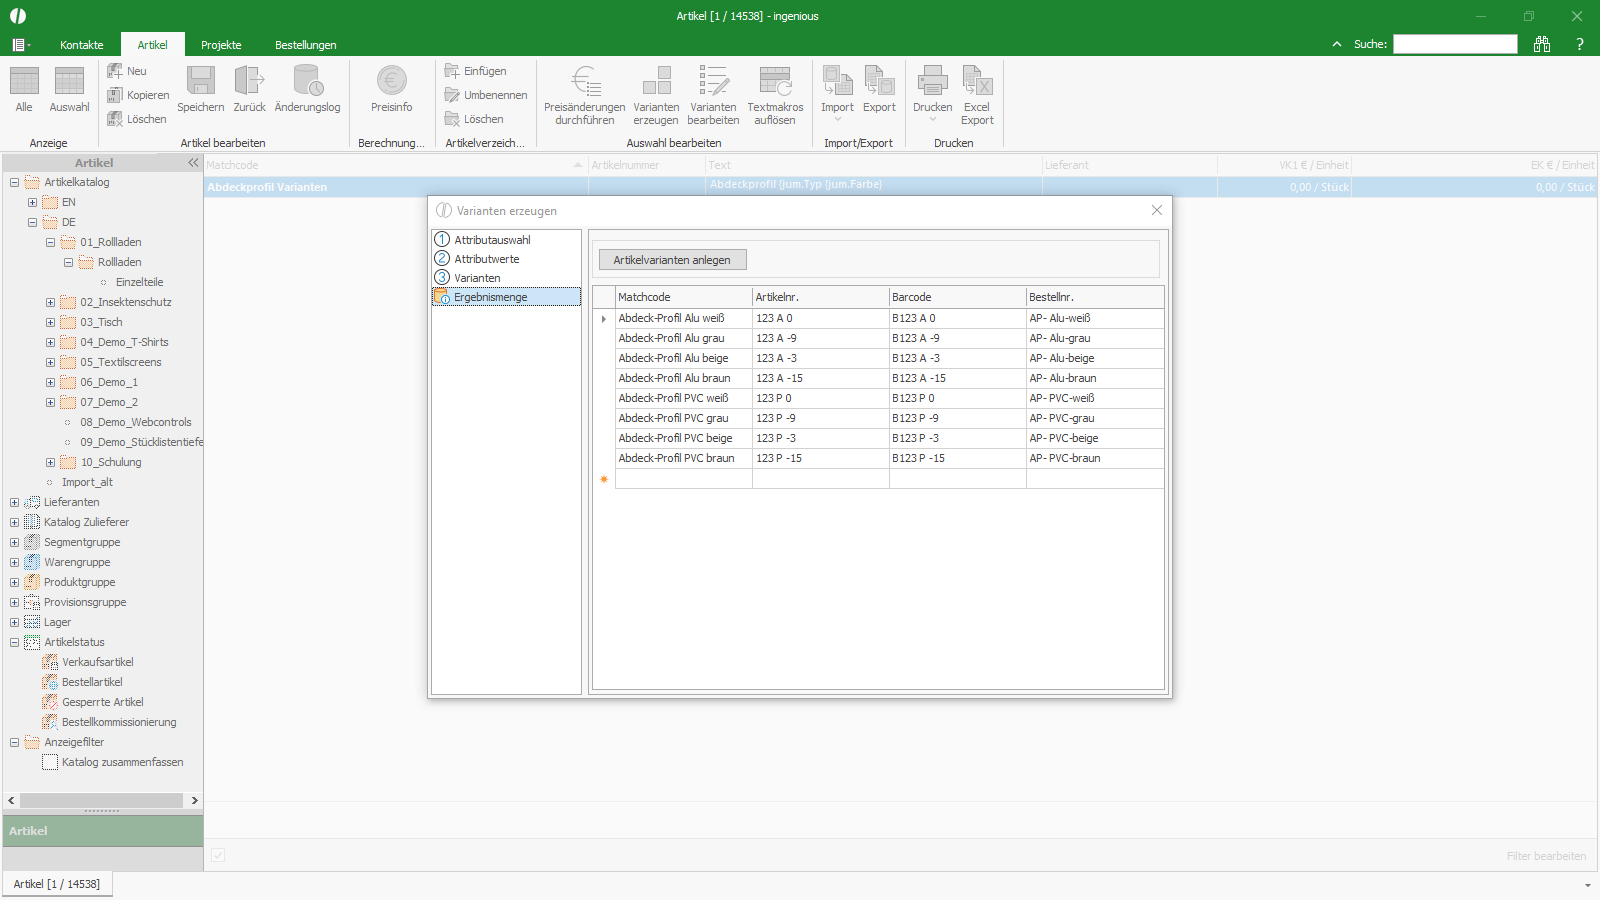Select the Attributwerte step in the wizard
Screen dimensions: 1600x900
click(486, 259)
